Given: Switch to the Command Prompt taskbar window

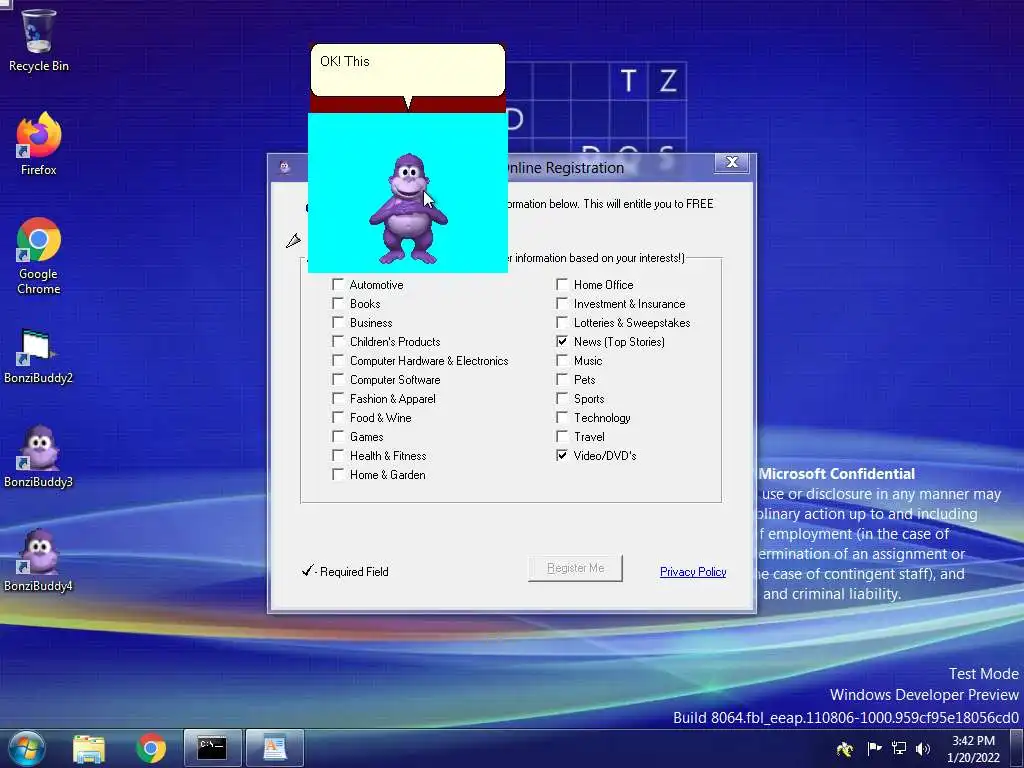Looking at the screenshot, I should pos(212,748).
